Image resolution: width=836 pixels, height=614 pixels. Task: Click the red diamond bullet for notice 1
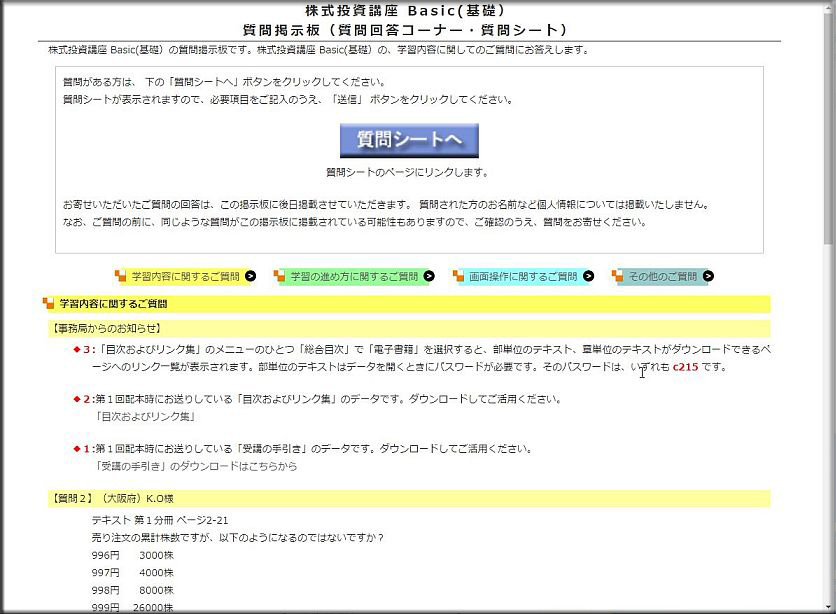point(77,449)
